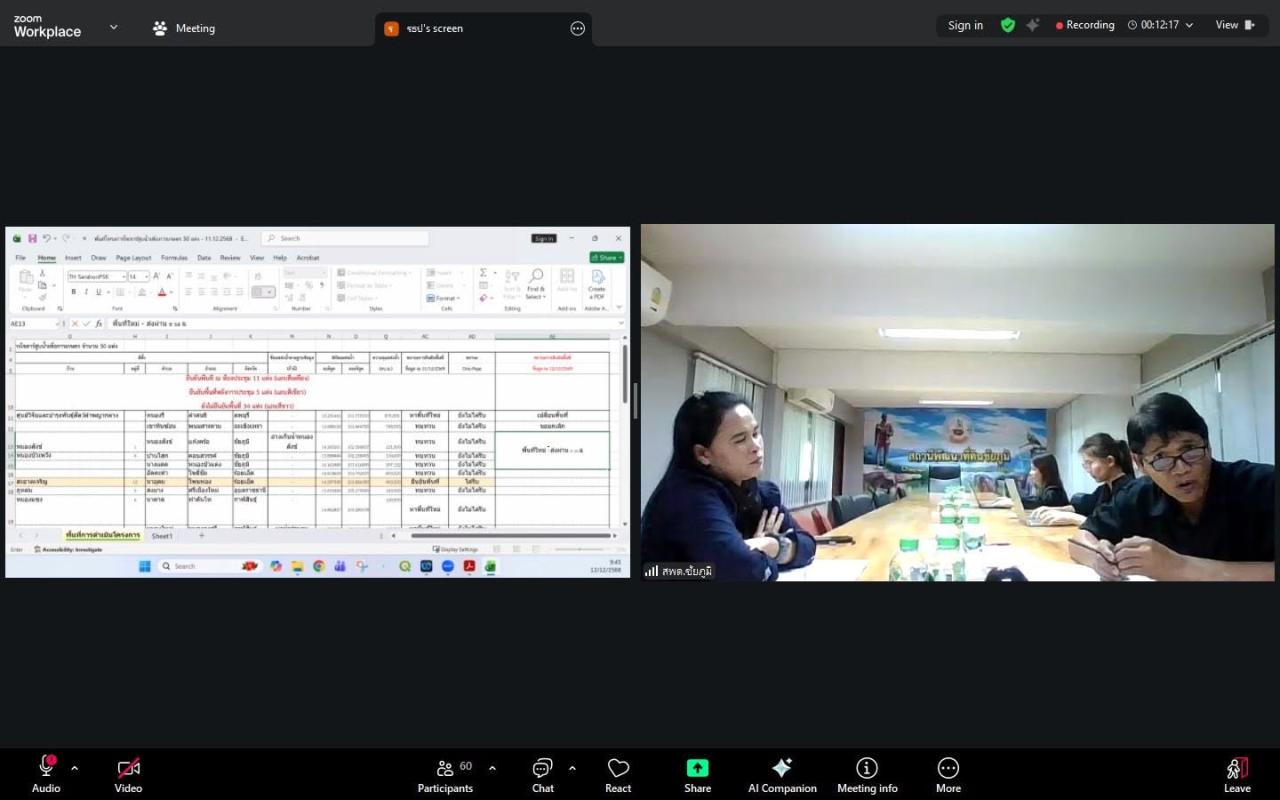This screenshot has height=800, width=1280.
Task: Toggle Merge & Center in Alignment group
Action: pyautogui.click(x=264, y=292)
